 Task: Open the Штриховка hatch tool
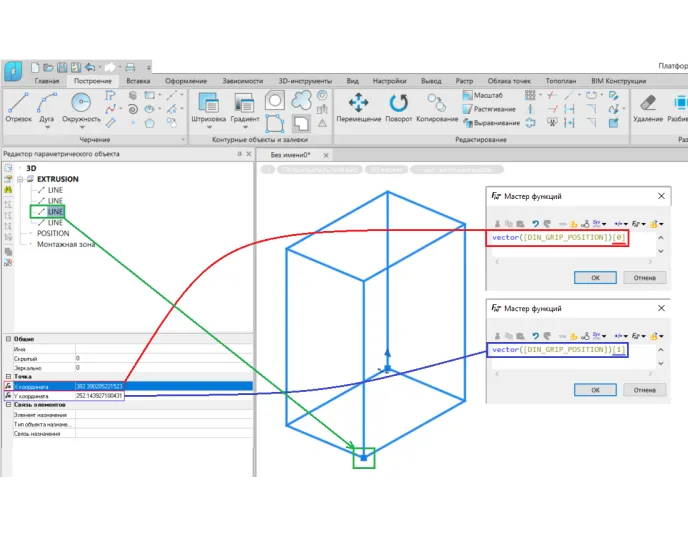(x=208, y=105)
